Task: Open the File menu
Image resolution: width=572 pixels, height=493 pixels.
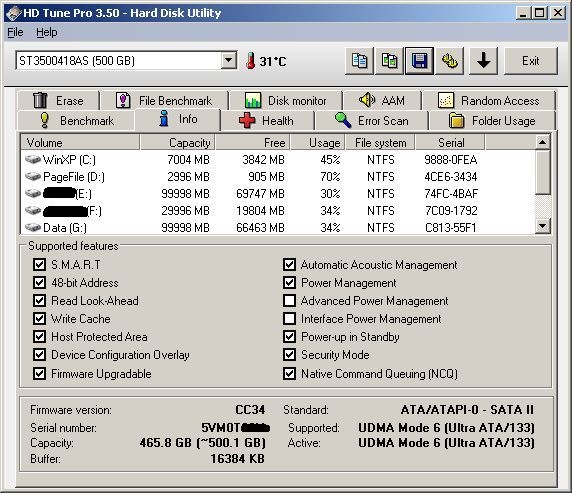Action: [x=15, y=32]
